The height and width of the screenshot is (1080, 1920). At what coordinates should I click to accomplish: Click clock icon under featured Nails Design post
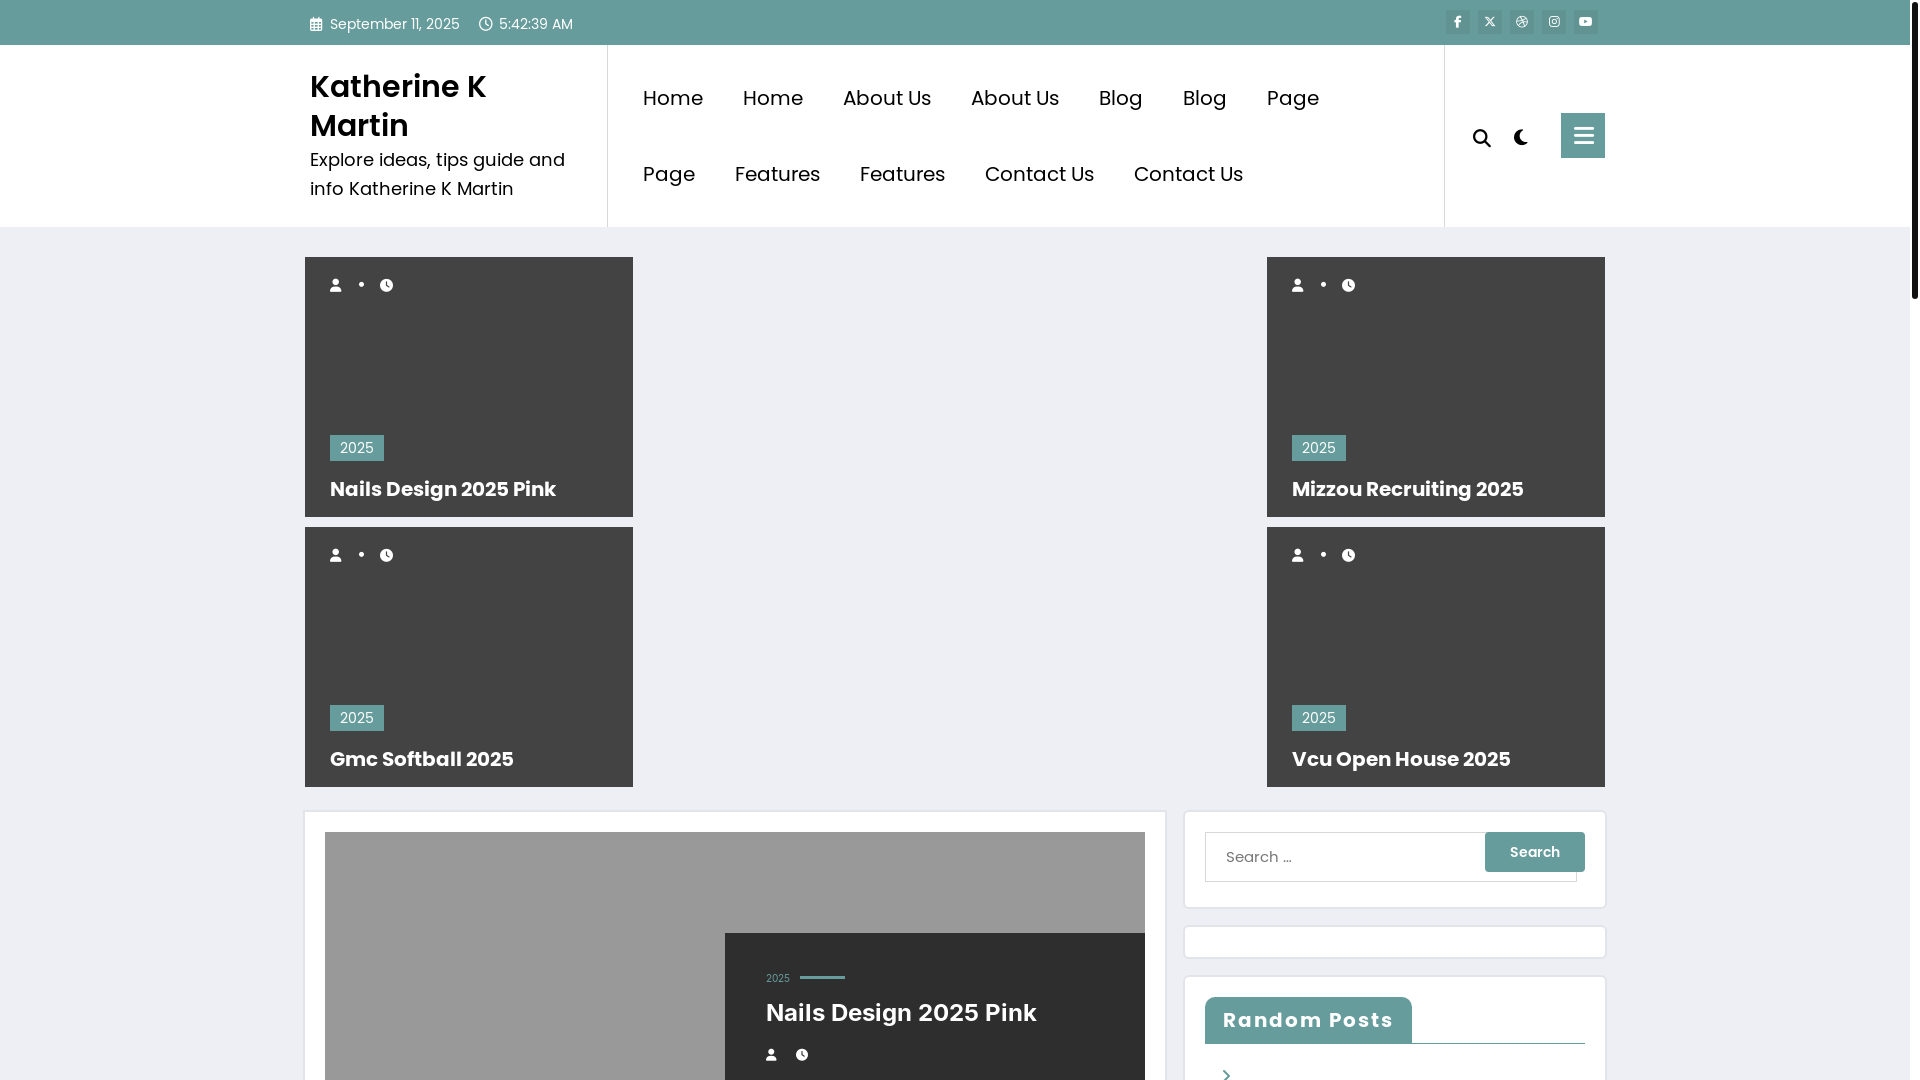pos(802,1055)
